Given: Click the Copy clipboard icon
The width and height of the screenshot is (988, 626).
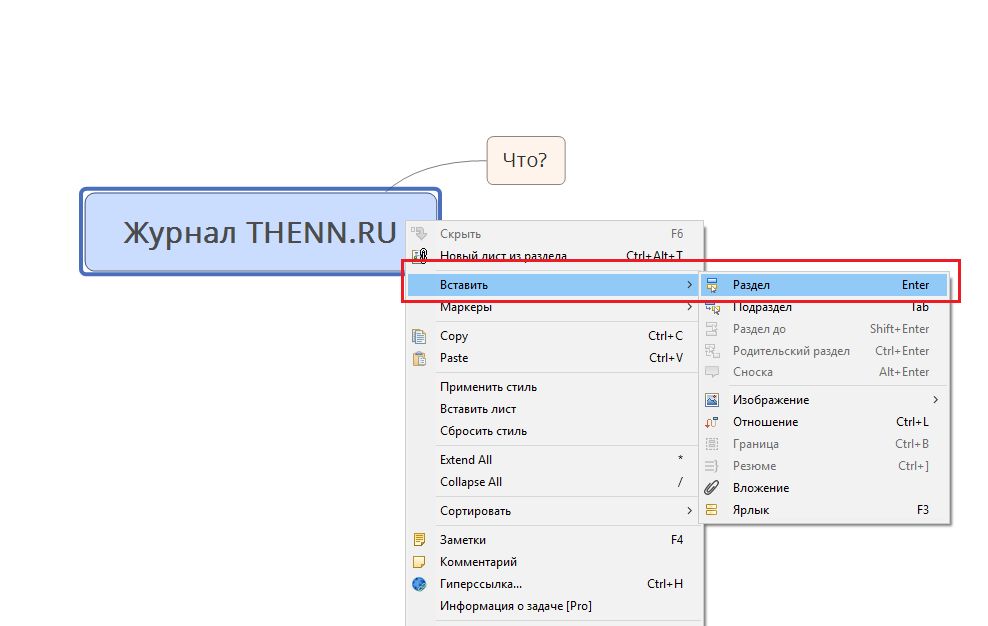Looking at the screenshot, I should (419, 336).
